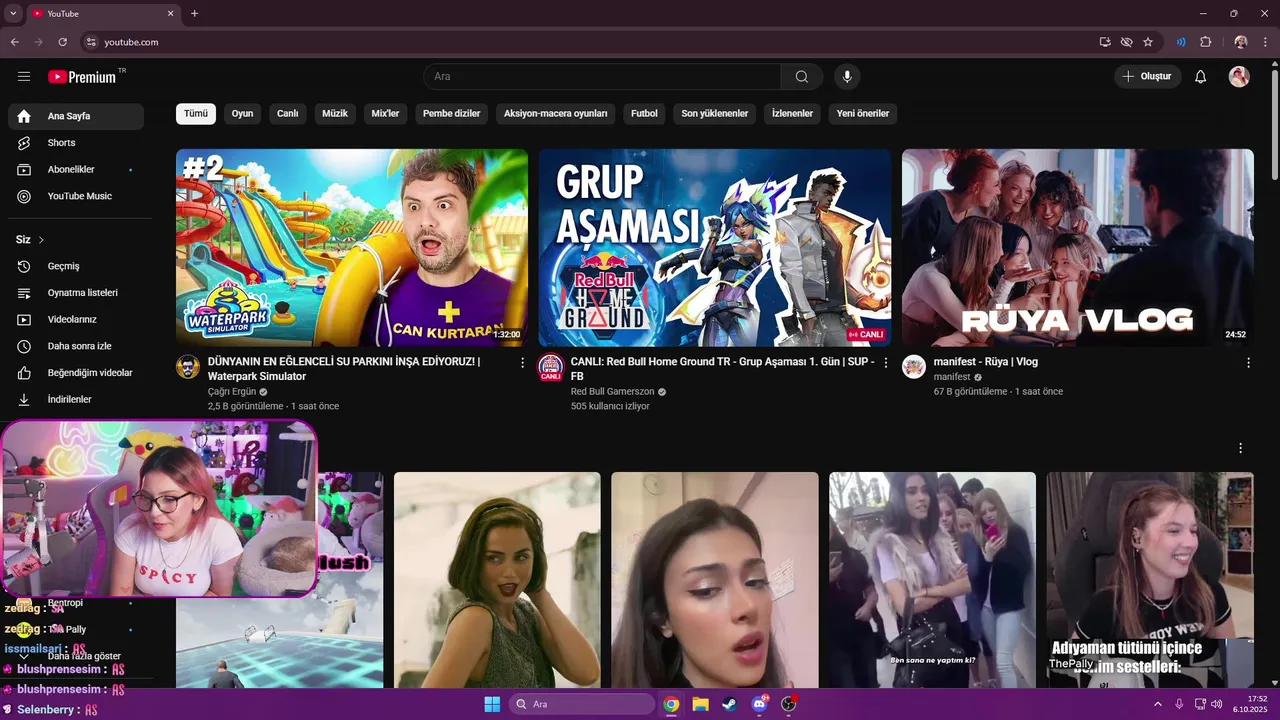The width and height of the screenshot is (1280, 720).
Task: Reload the page in Chrome
Action: pos(63,42)
